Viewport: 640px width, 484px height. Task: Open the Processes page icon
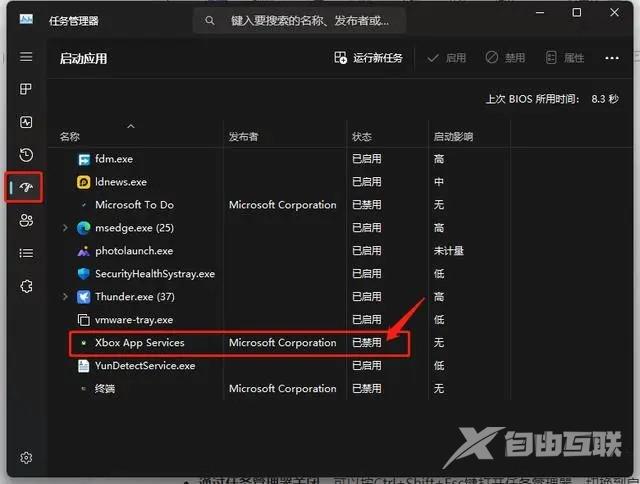tap(26, 89)
